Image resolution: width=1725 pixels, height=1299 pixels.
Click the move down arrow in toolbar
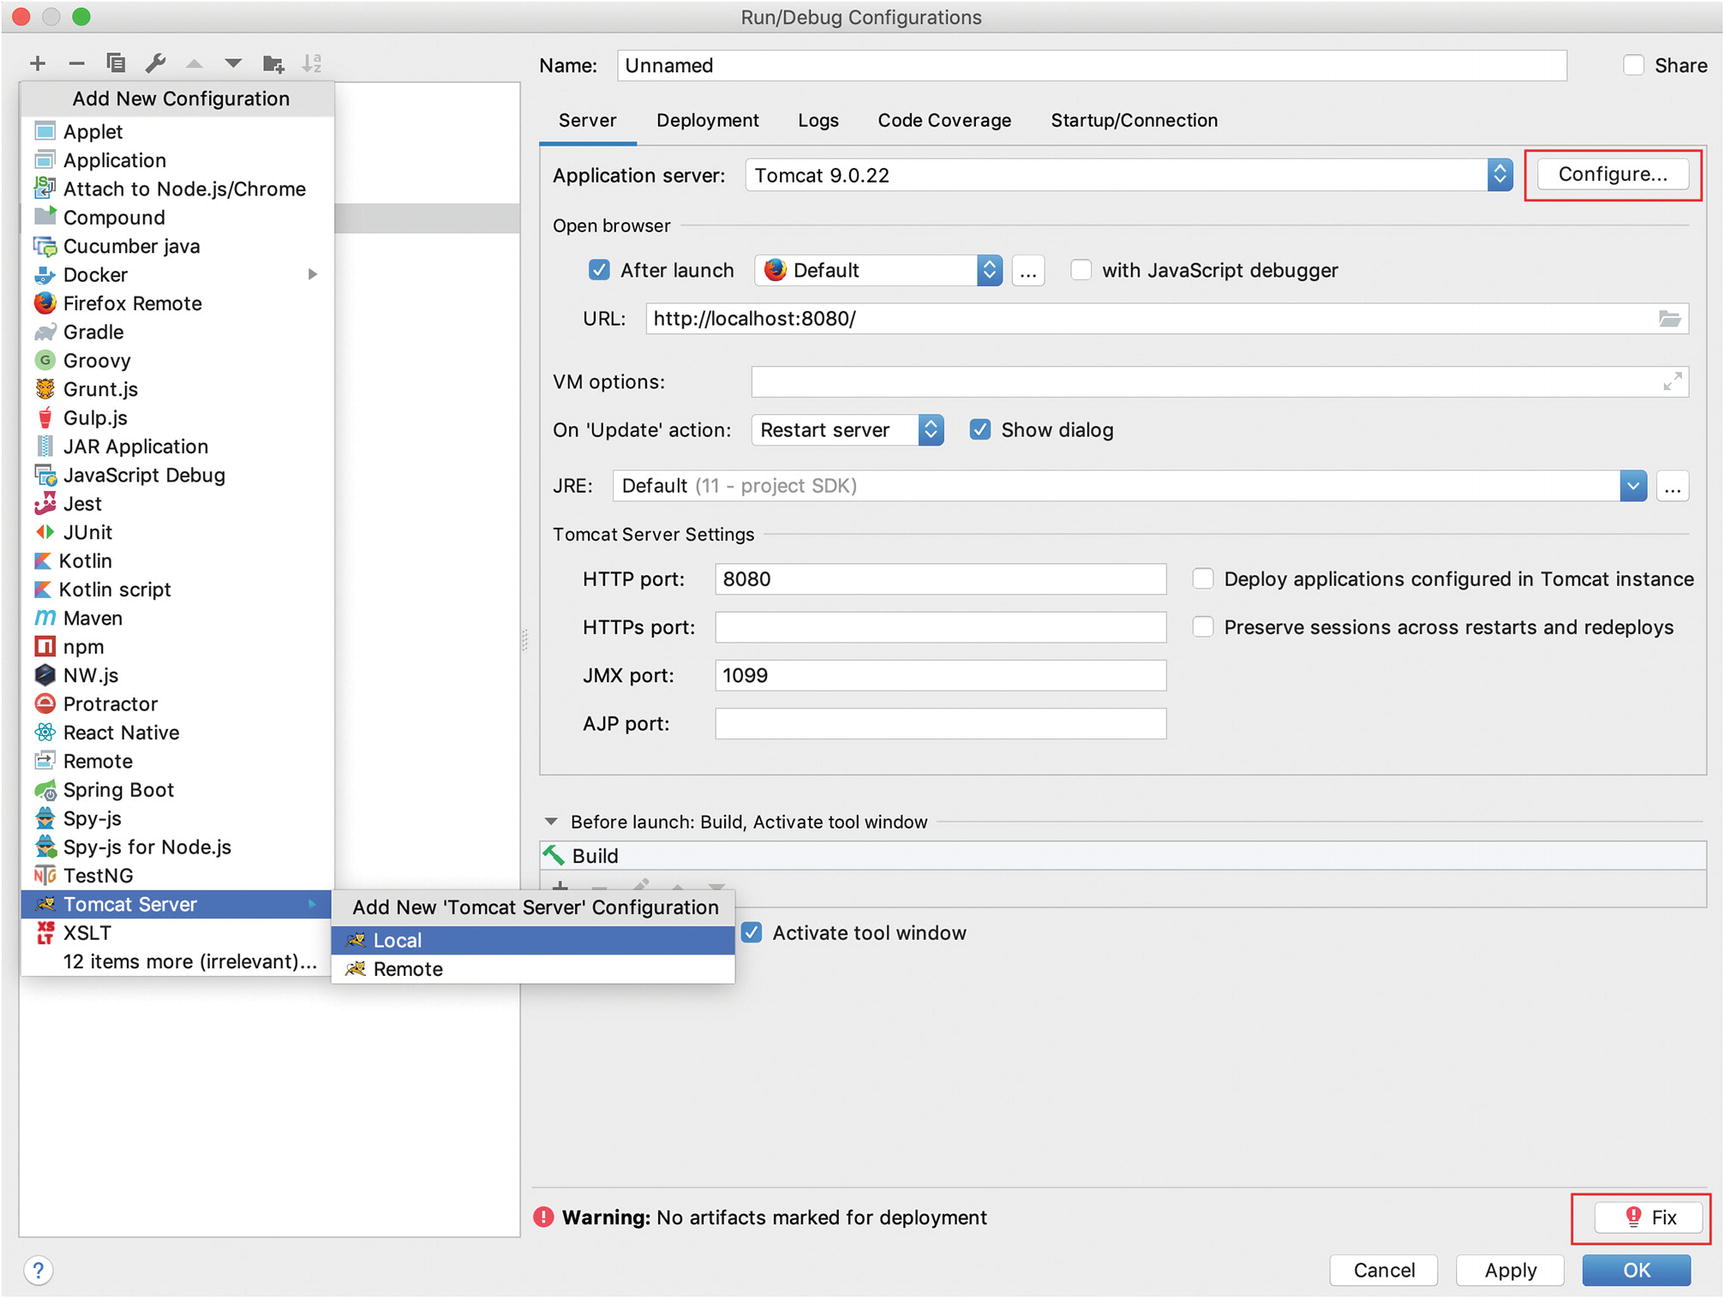(233, 64)
